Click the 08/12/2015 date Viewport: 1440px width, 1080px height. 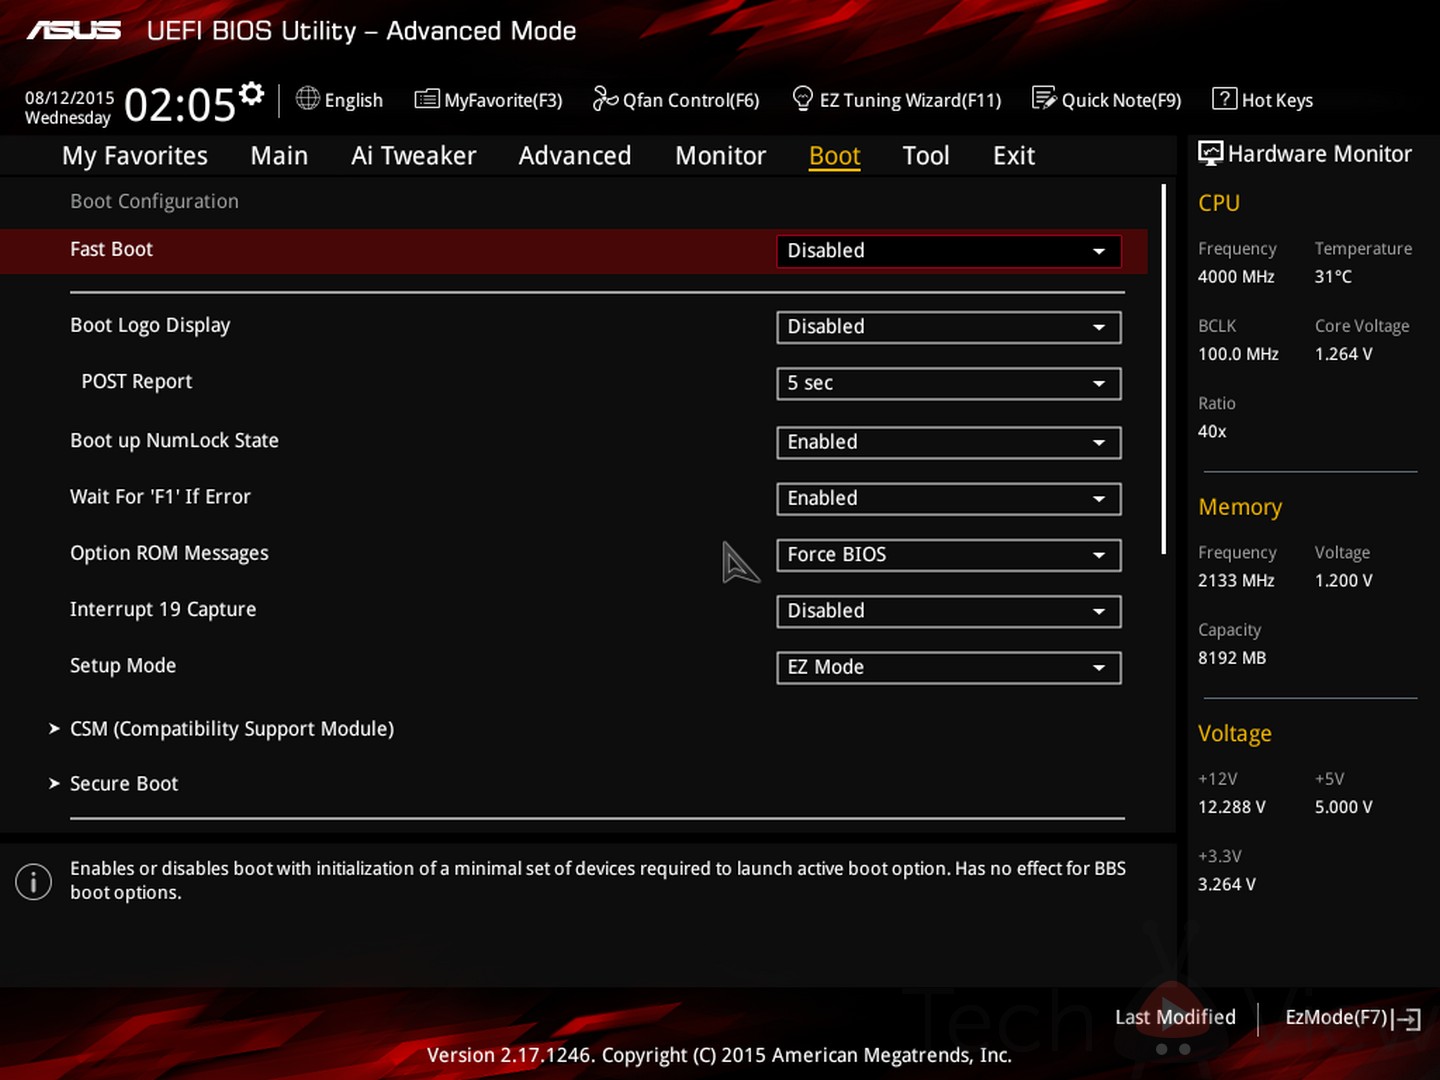(x=69, y=98)
